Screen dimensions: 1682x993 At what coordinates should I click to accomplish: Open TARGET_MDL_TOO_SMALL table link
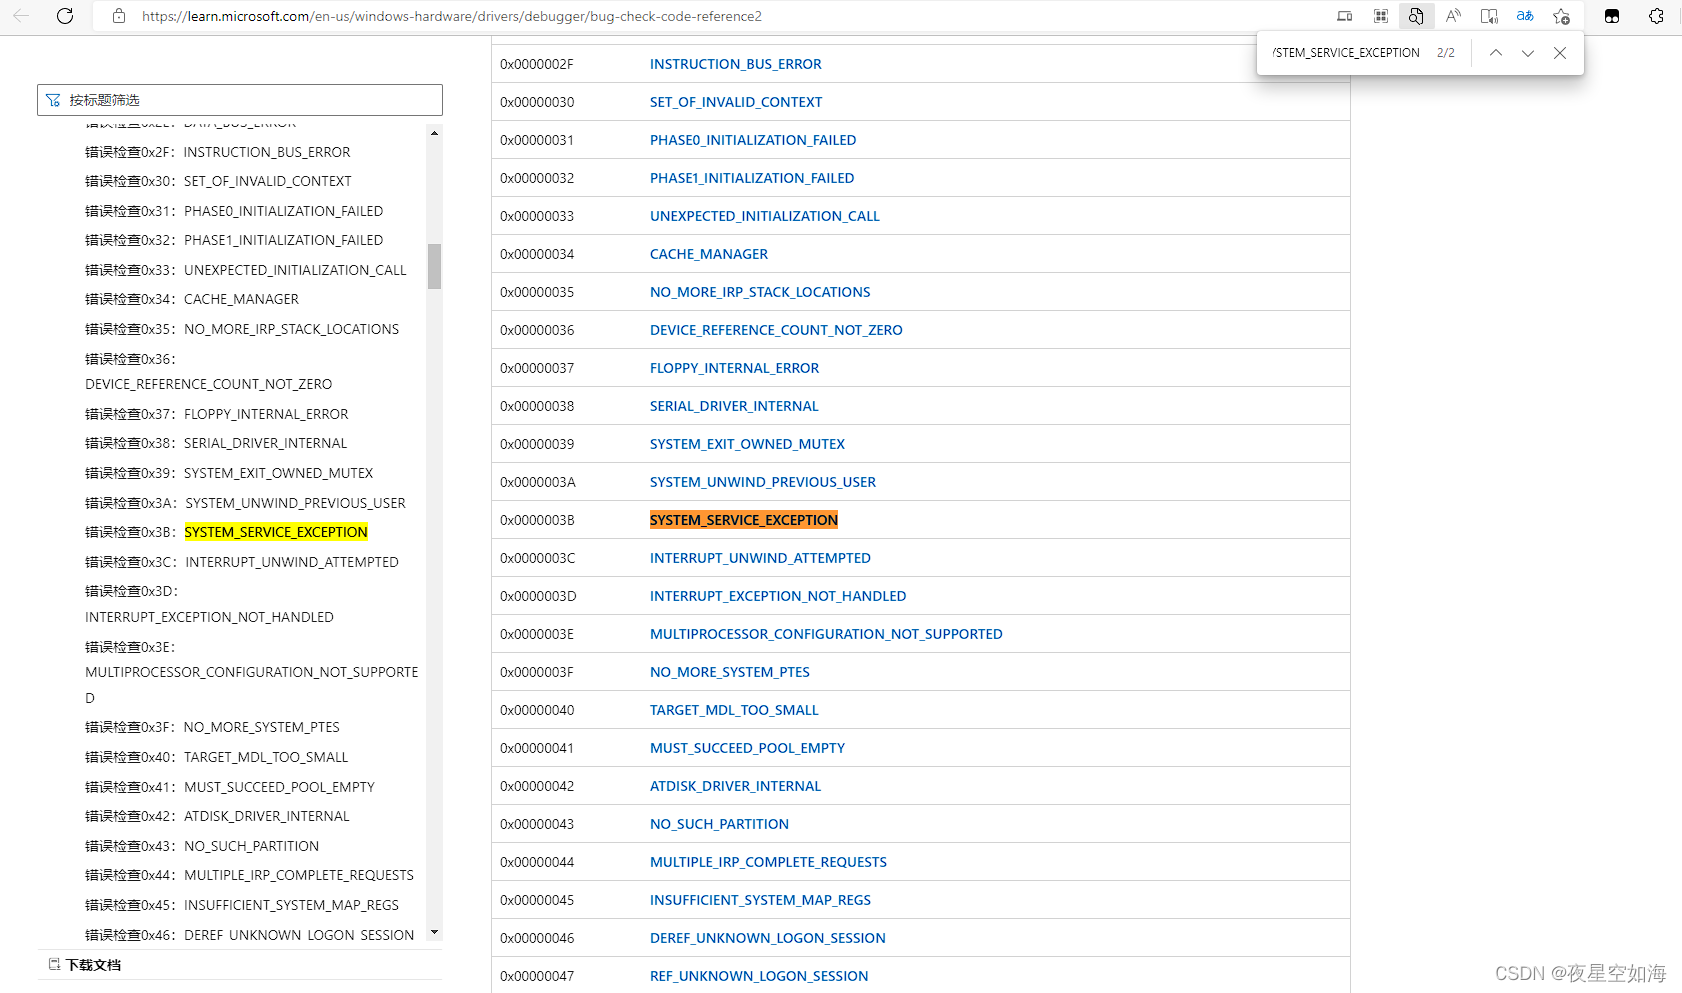734,710
